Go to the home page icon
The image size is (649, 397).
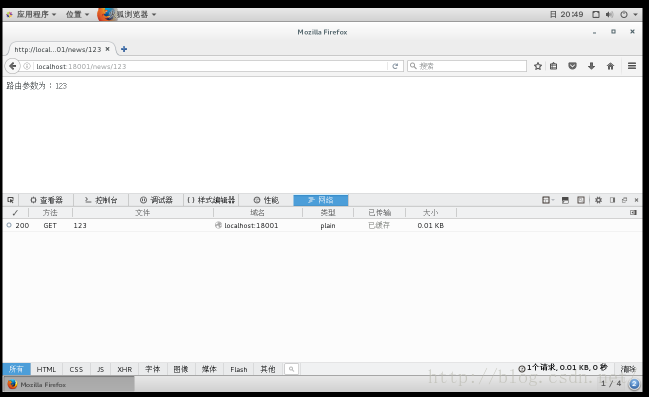pos(611,66)
